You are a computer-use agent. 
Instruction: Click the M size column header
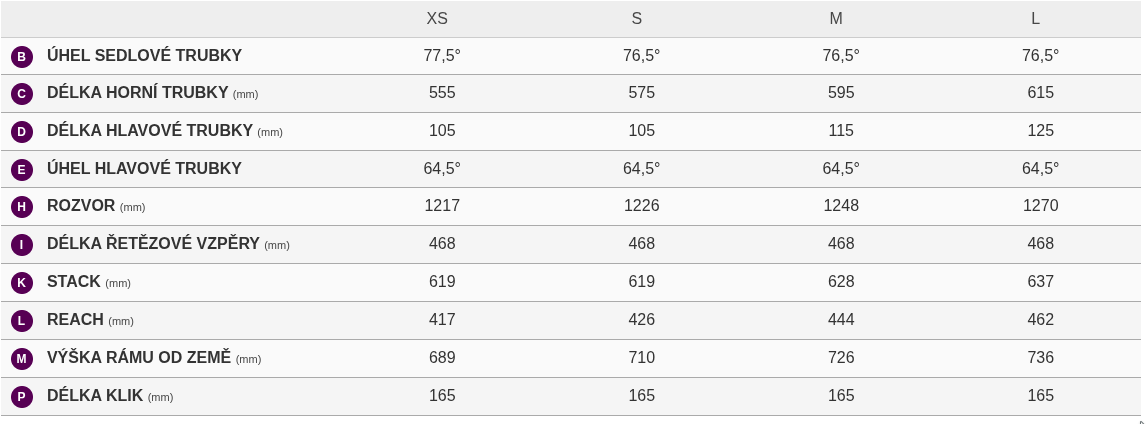(836, 19)
